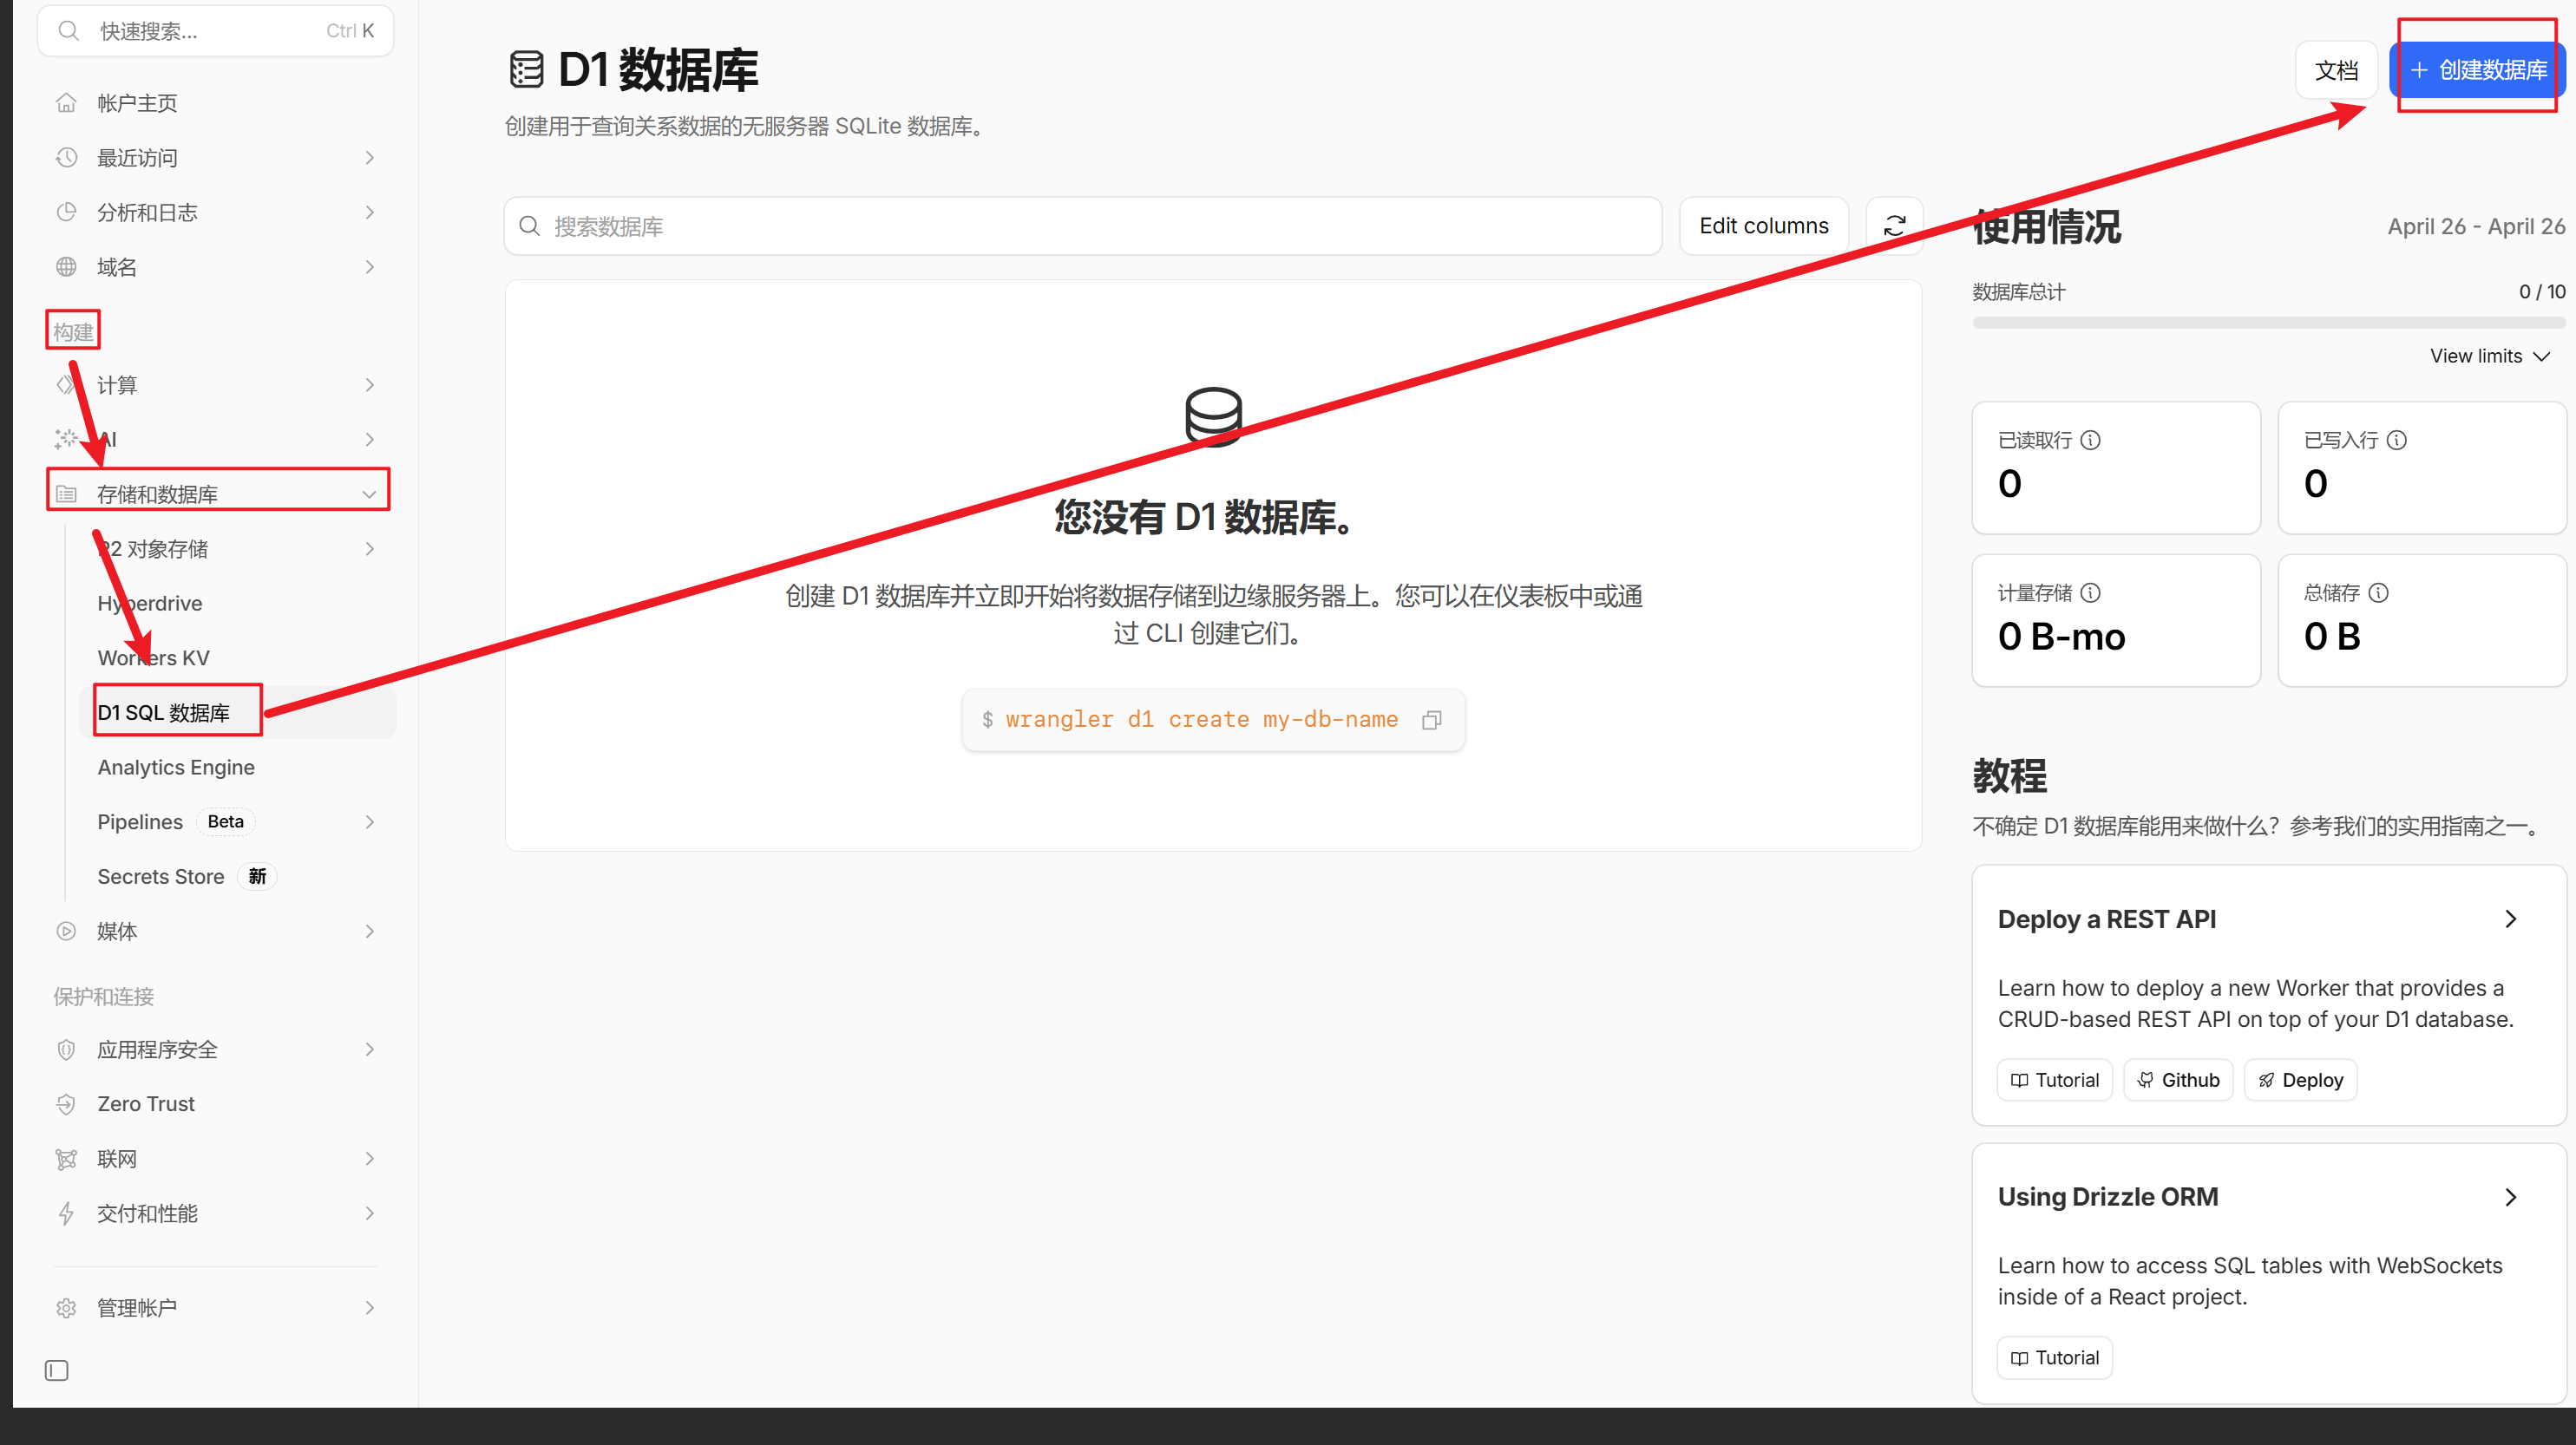Click the network icon beside 联网
This screenshot has height=1445, width=2576.
coord(66,1159)
